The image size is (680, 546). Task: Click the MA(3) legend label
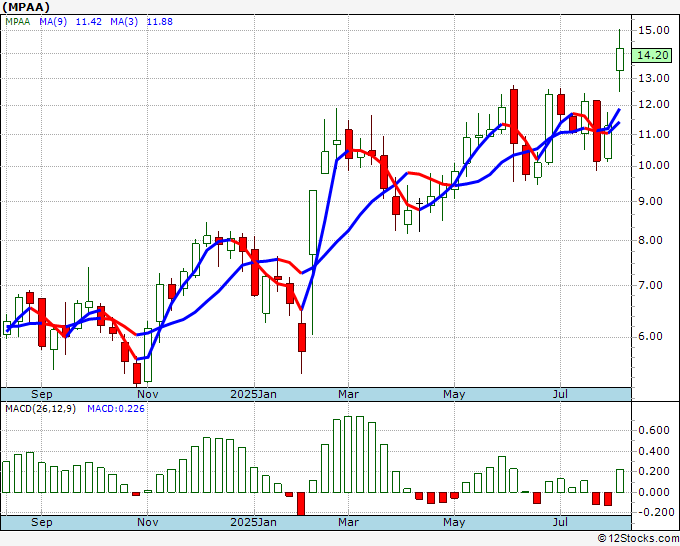tap(124, 22)
